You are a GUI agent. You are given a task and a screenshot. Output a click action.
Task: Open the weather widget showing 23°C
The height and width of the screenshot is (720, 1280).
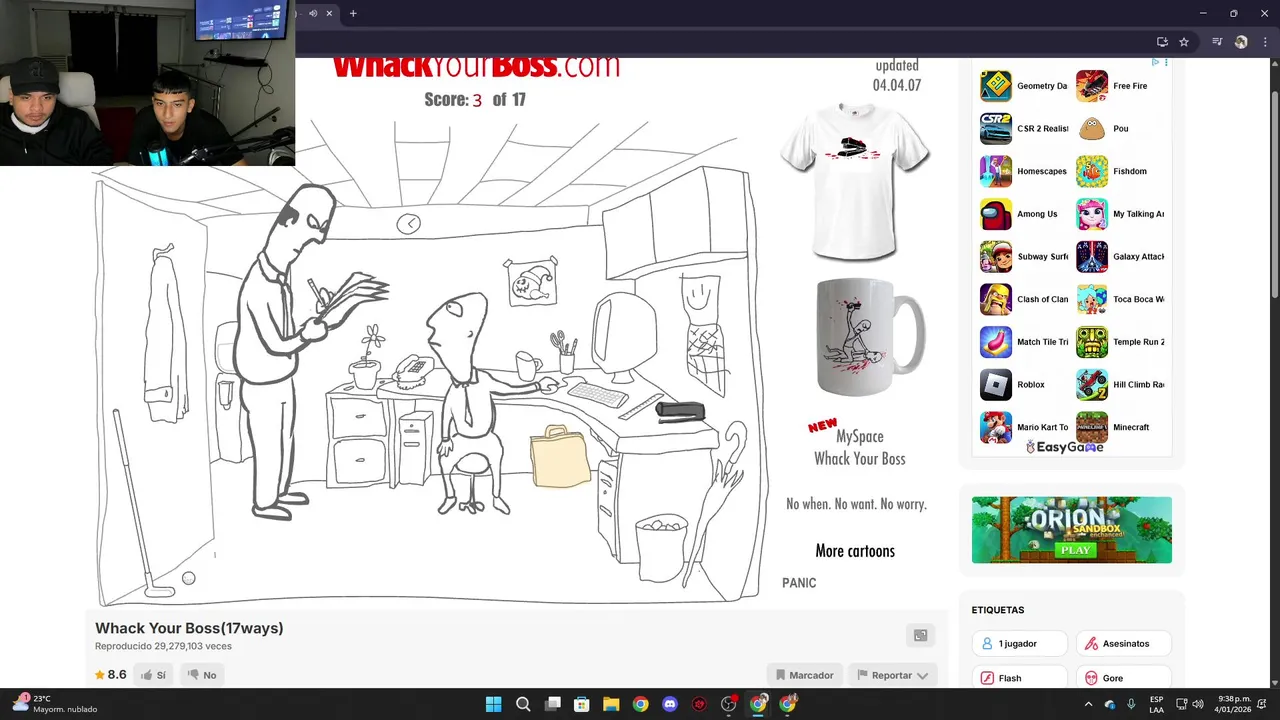pos(55,704)
